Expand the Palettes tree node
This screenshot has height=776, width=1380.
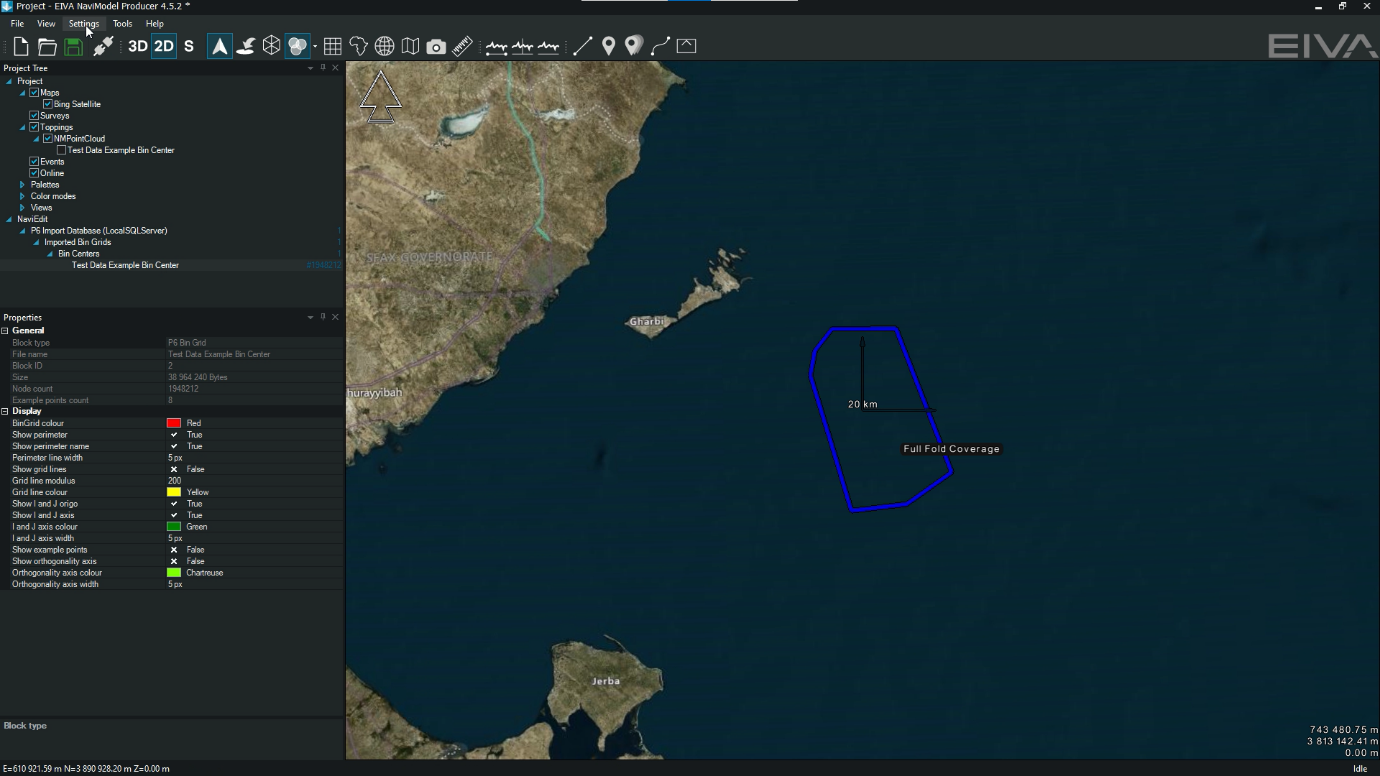pyautogui.click(x=22, y=184)
